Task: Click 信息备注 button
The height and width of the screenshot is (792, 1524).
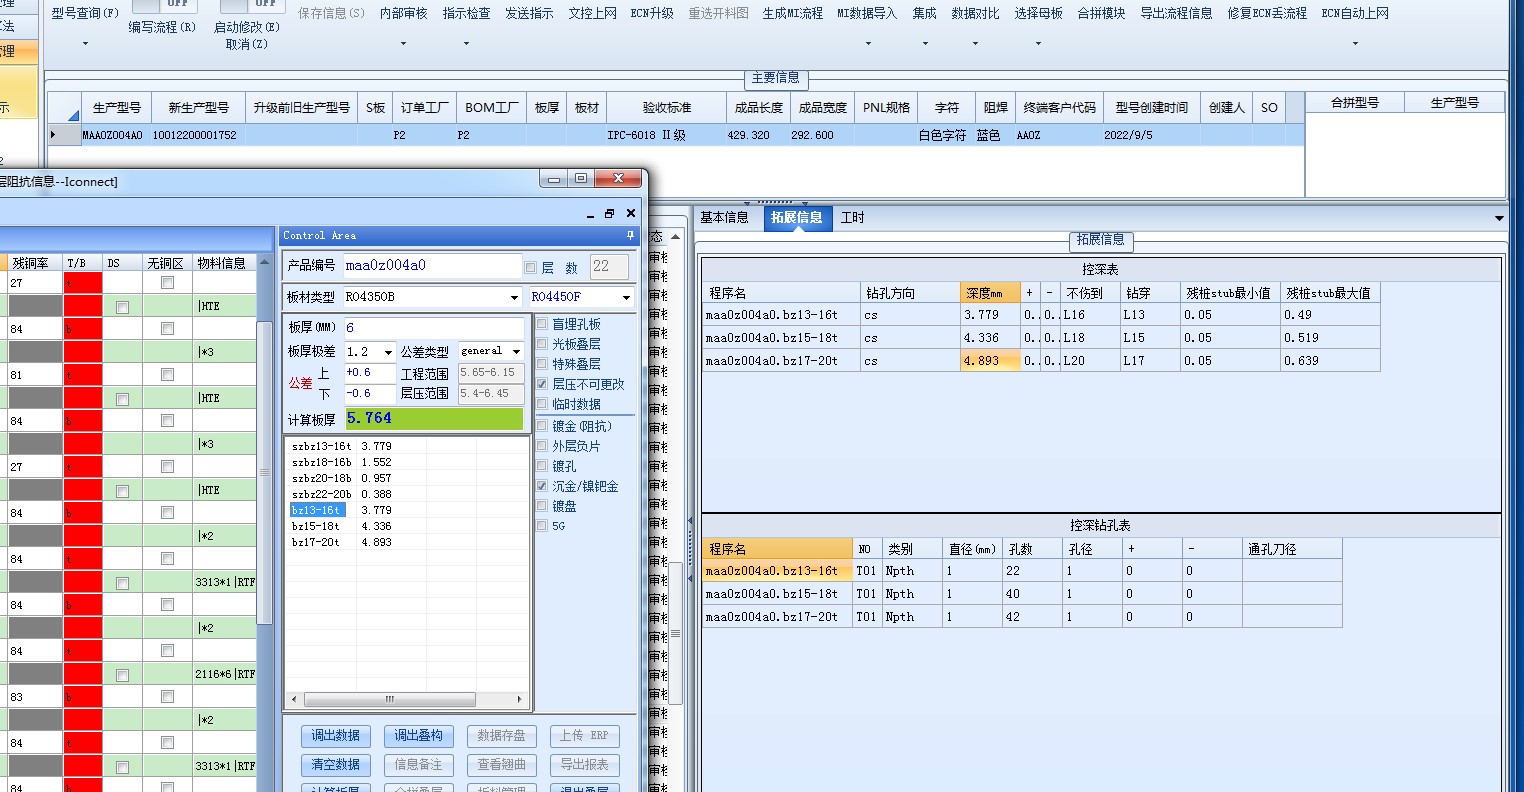Action: (418, 765)
